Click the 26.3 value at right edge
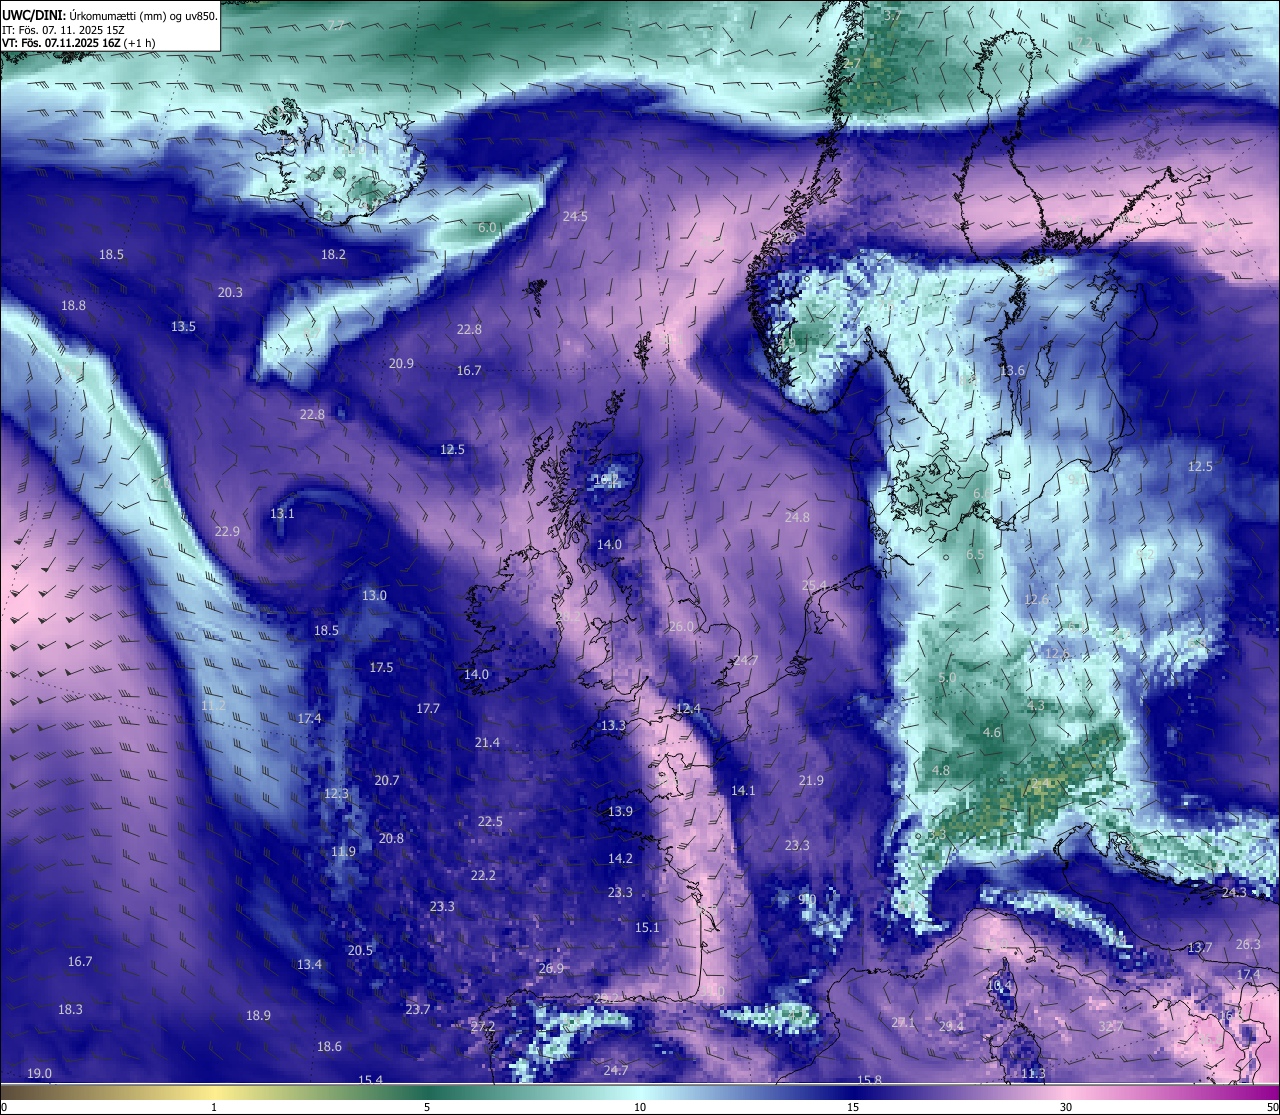This screenshot has height=1115, width=1280. [1248, 945]
